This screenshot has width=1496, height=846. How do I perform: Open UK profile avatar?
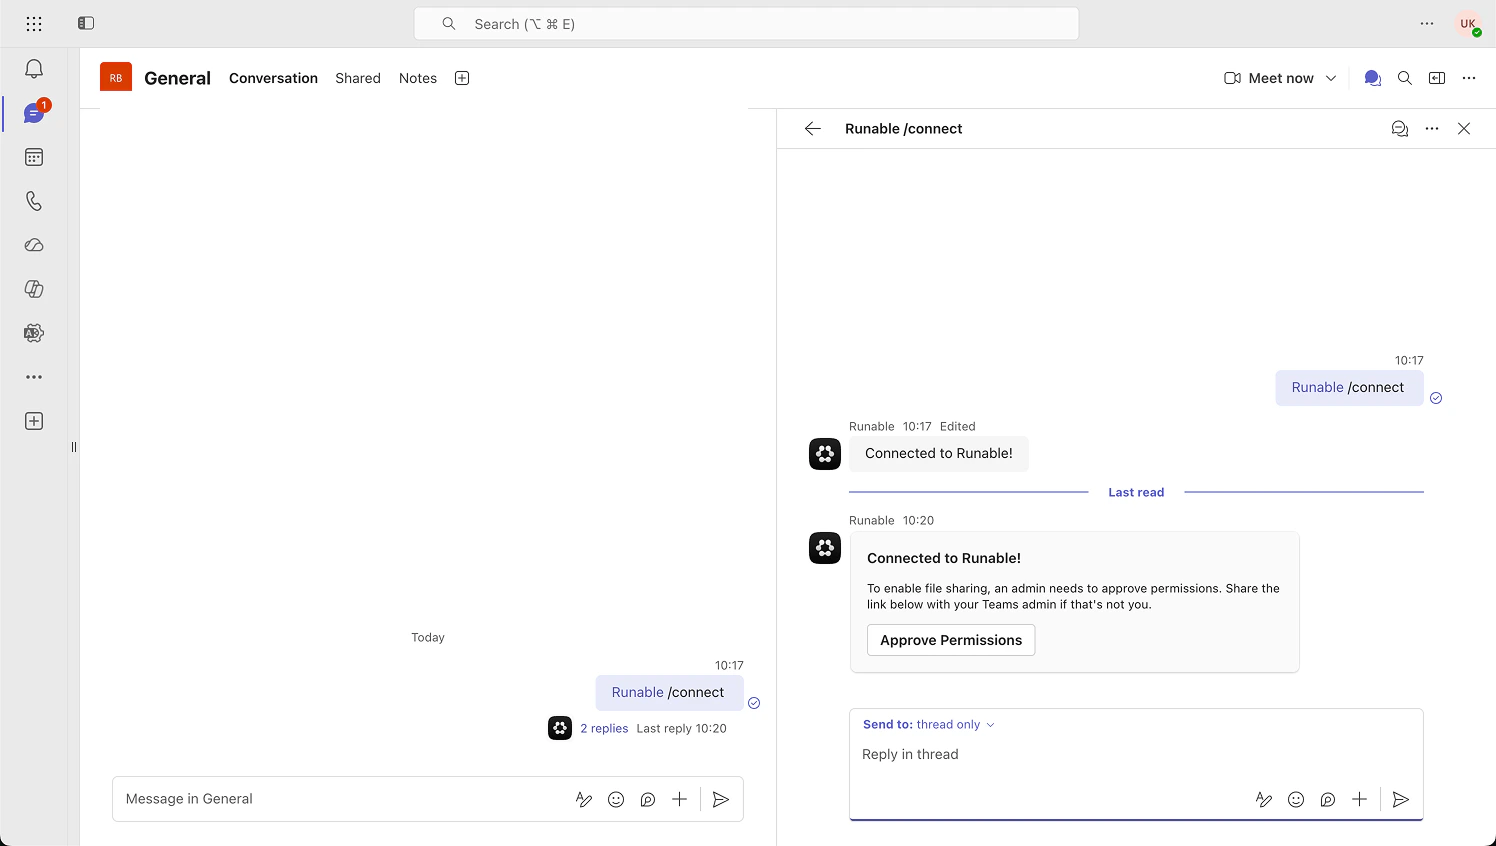[x=1468, y=24]
